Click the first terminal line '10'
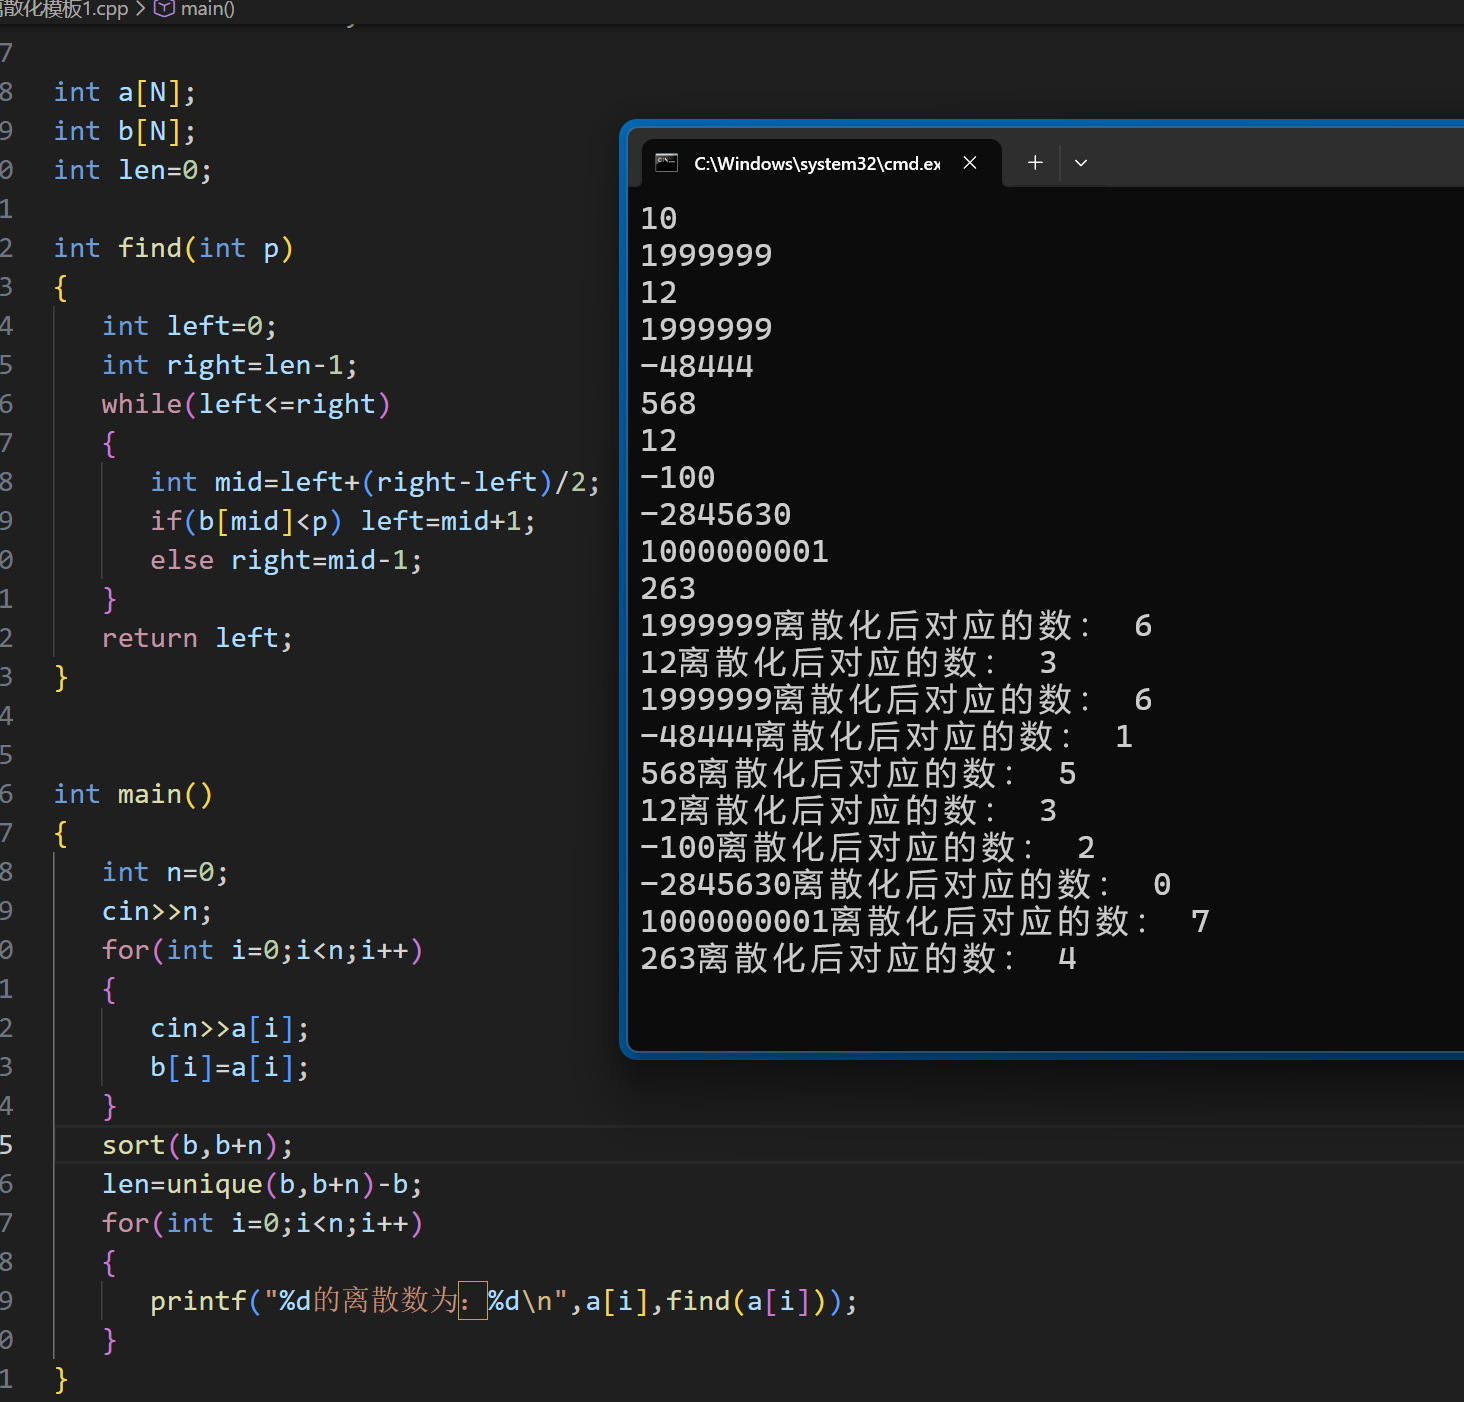The height and width of the screenshot is (1402, 1464). 659,218
